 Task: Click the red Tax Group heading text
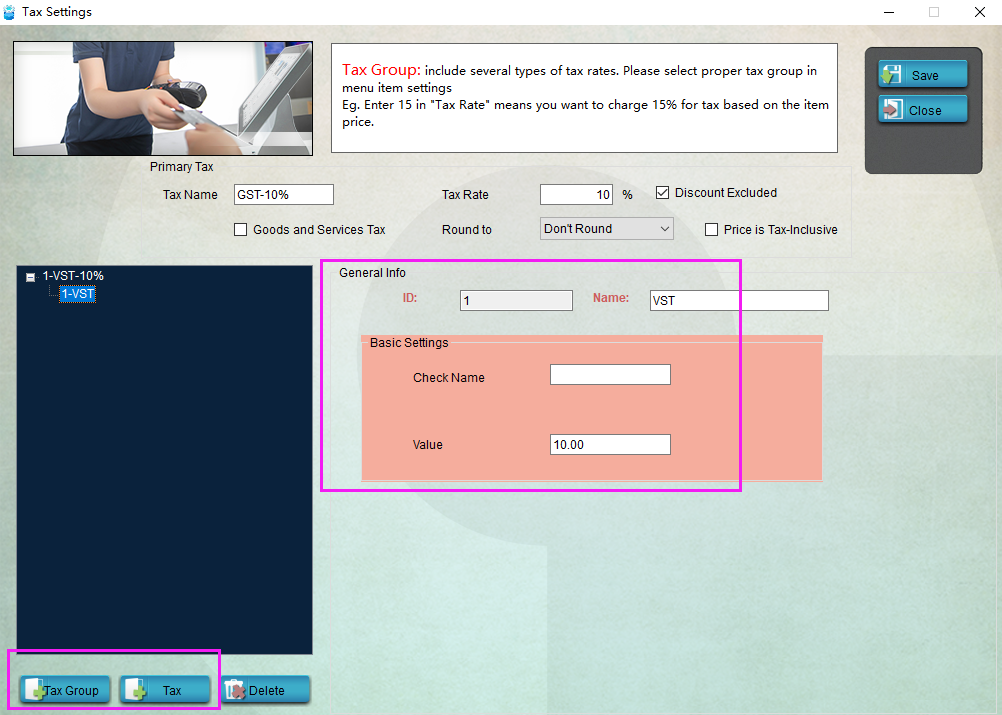[x=381, y=70]
